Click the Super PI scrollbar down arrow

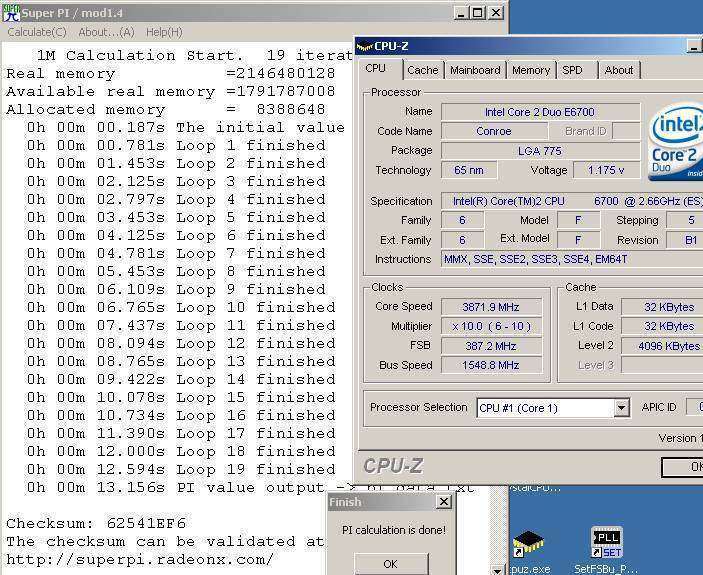[497, 570]
